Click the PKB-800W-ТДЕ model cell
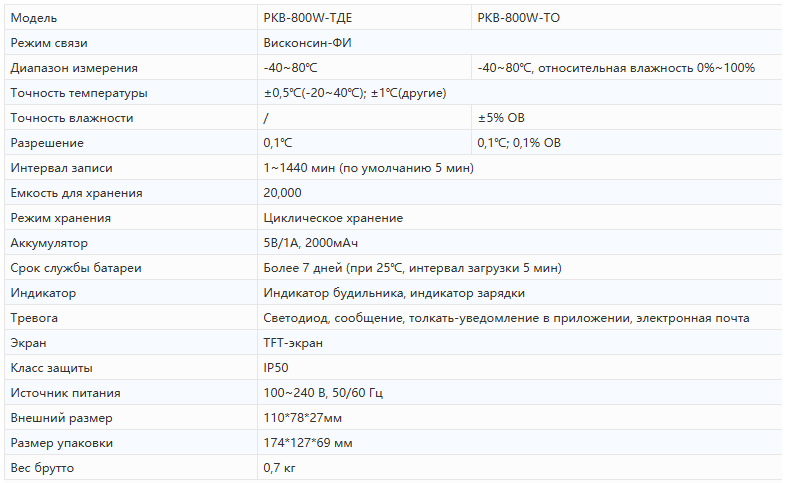788x483 pixels. coord(307,18)
